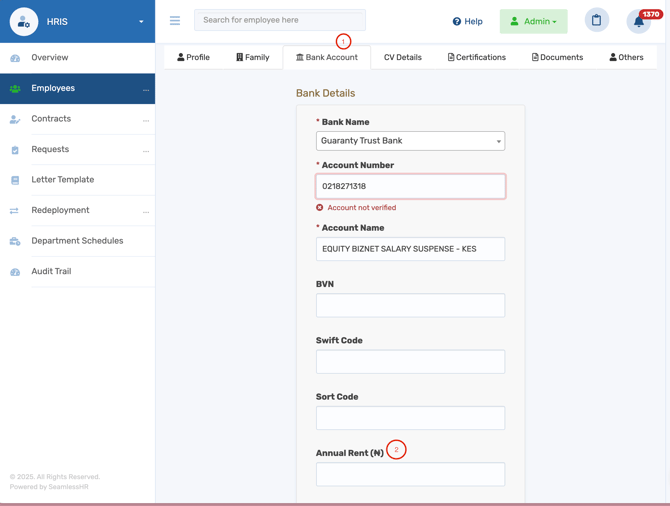This screenshot has width=670, height=506.
Task: Click the clipboard icon in header
Action: coord(597,20)
